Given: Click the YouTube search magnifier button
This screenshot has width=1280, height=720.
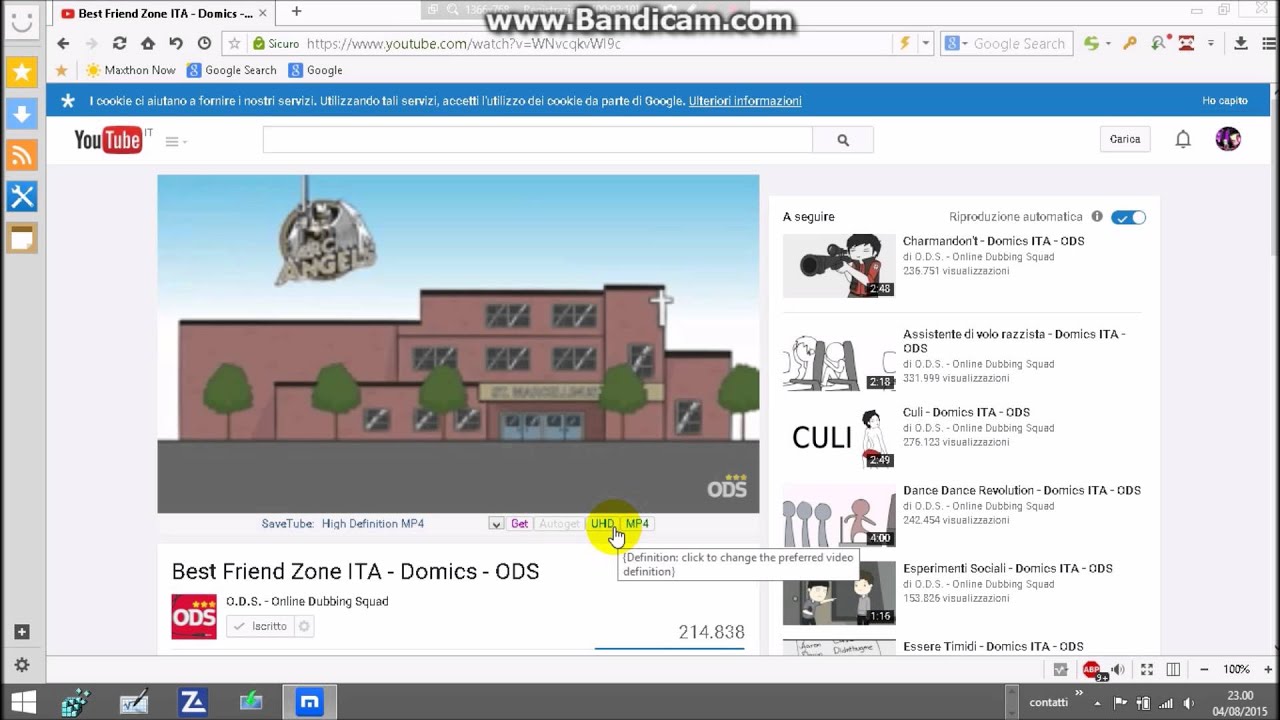Looking at the screenshot, I should [x=843, y=140].
